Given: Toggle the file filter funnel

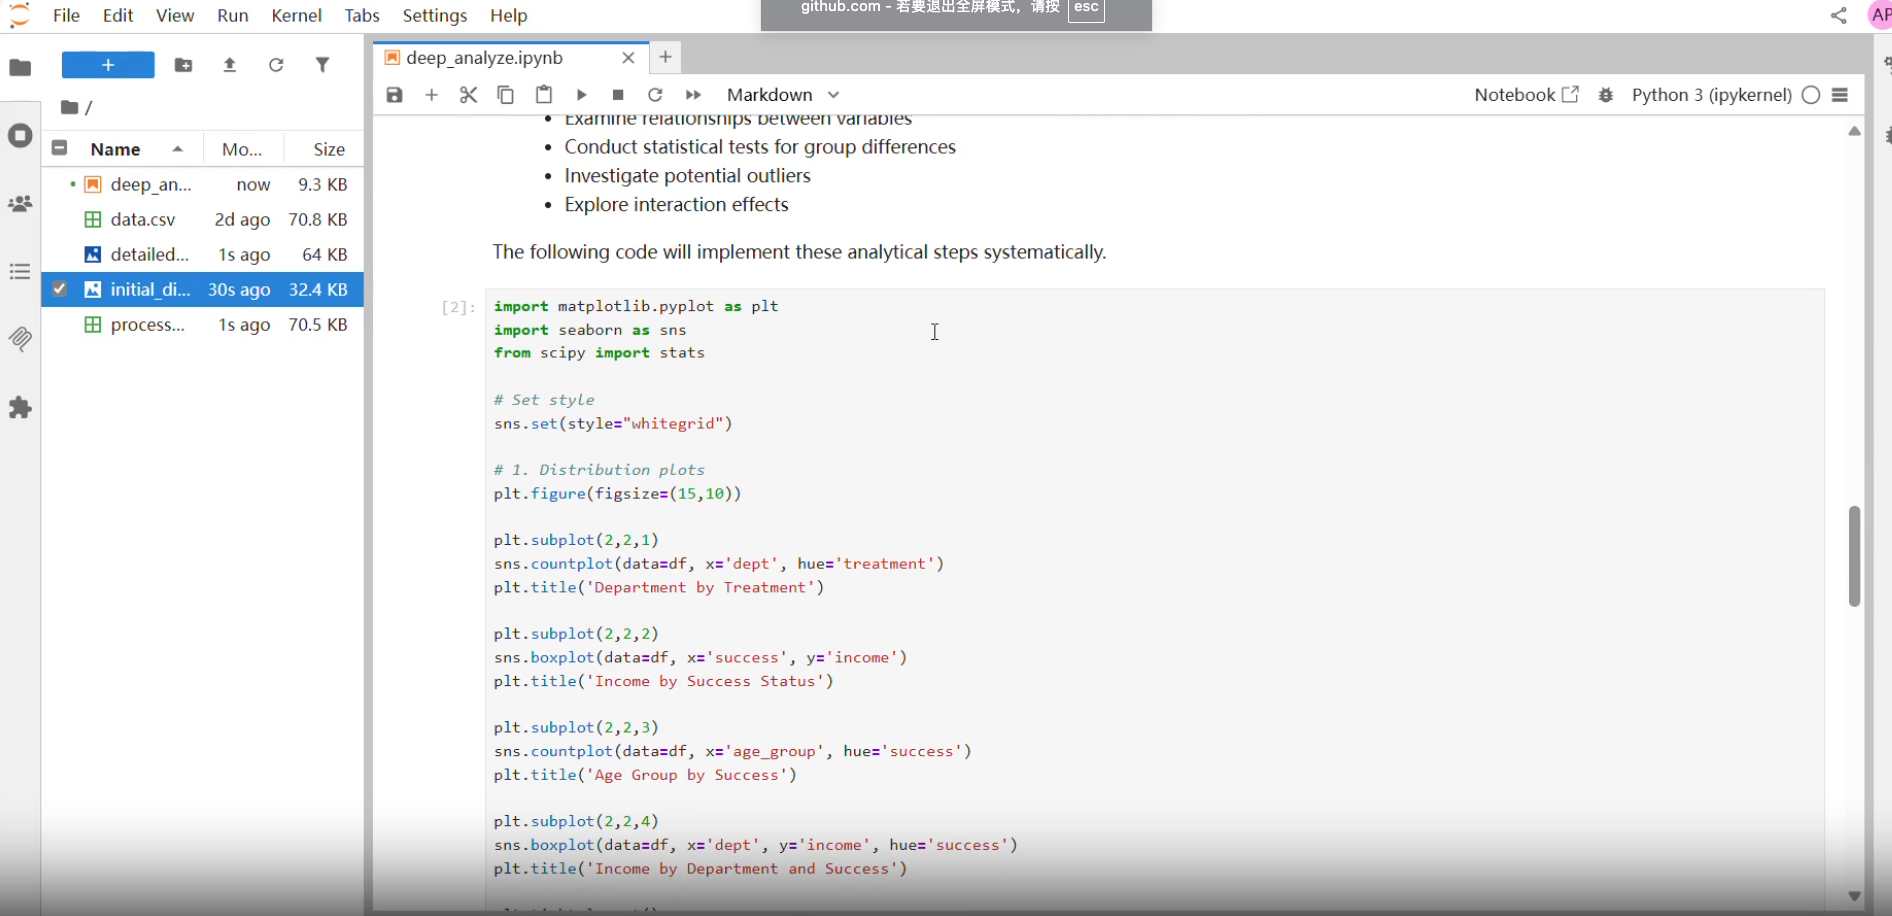Looking at the screenshot, I should click(322, 65).
